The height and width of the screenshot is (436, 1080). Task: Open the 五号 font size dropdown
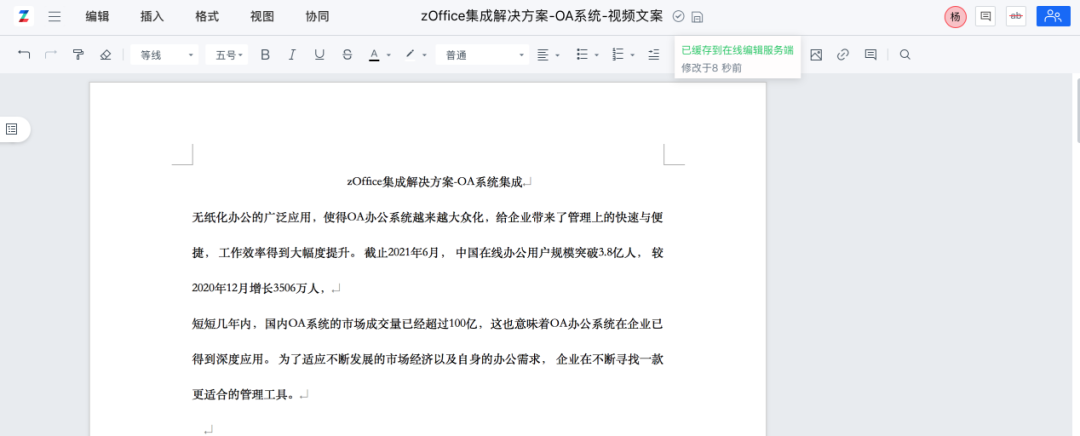pyautogui.click(x=227, y=54)
